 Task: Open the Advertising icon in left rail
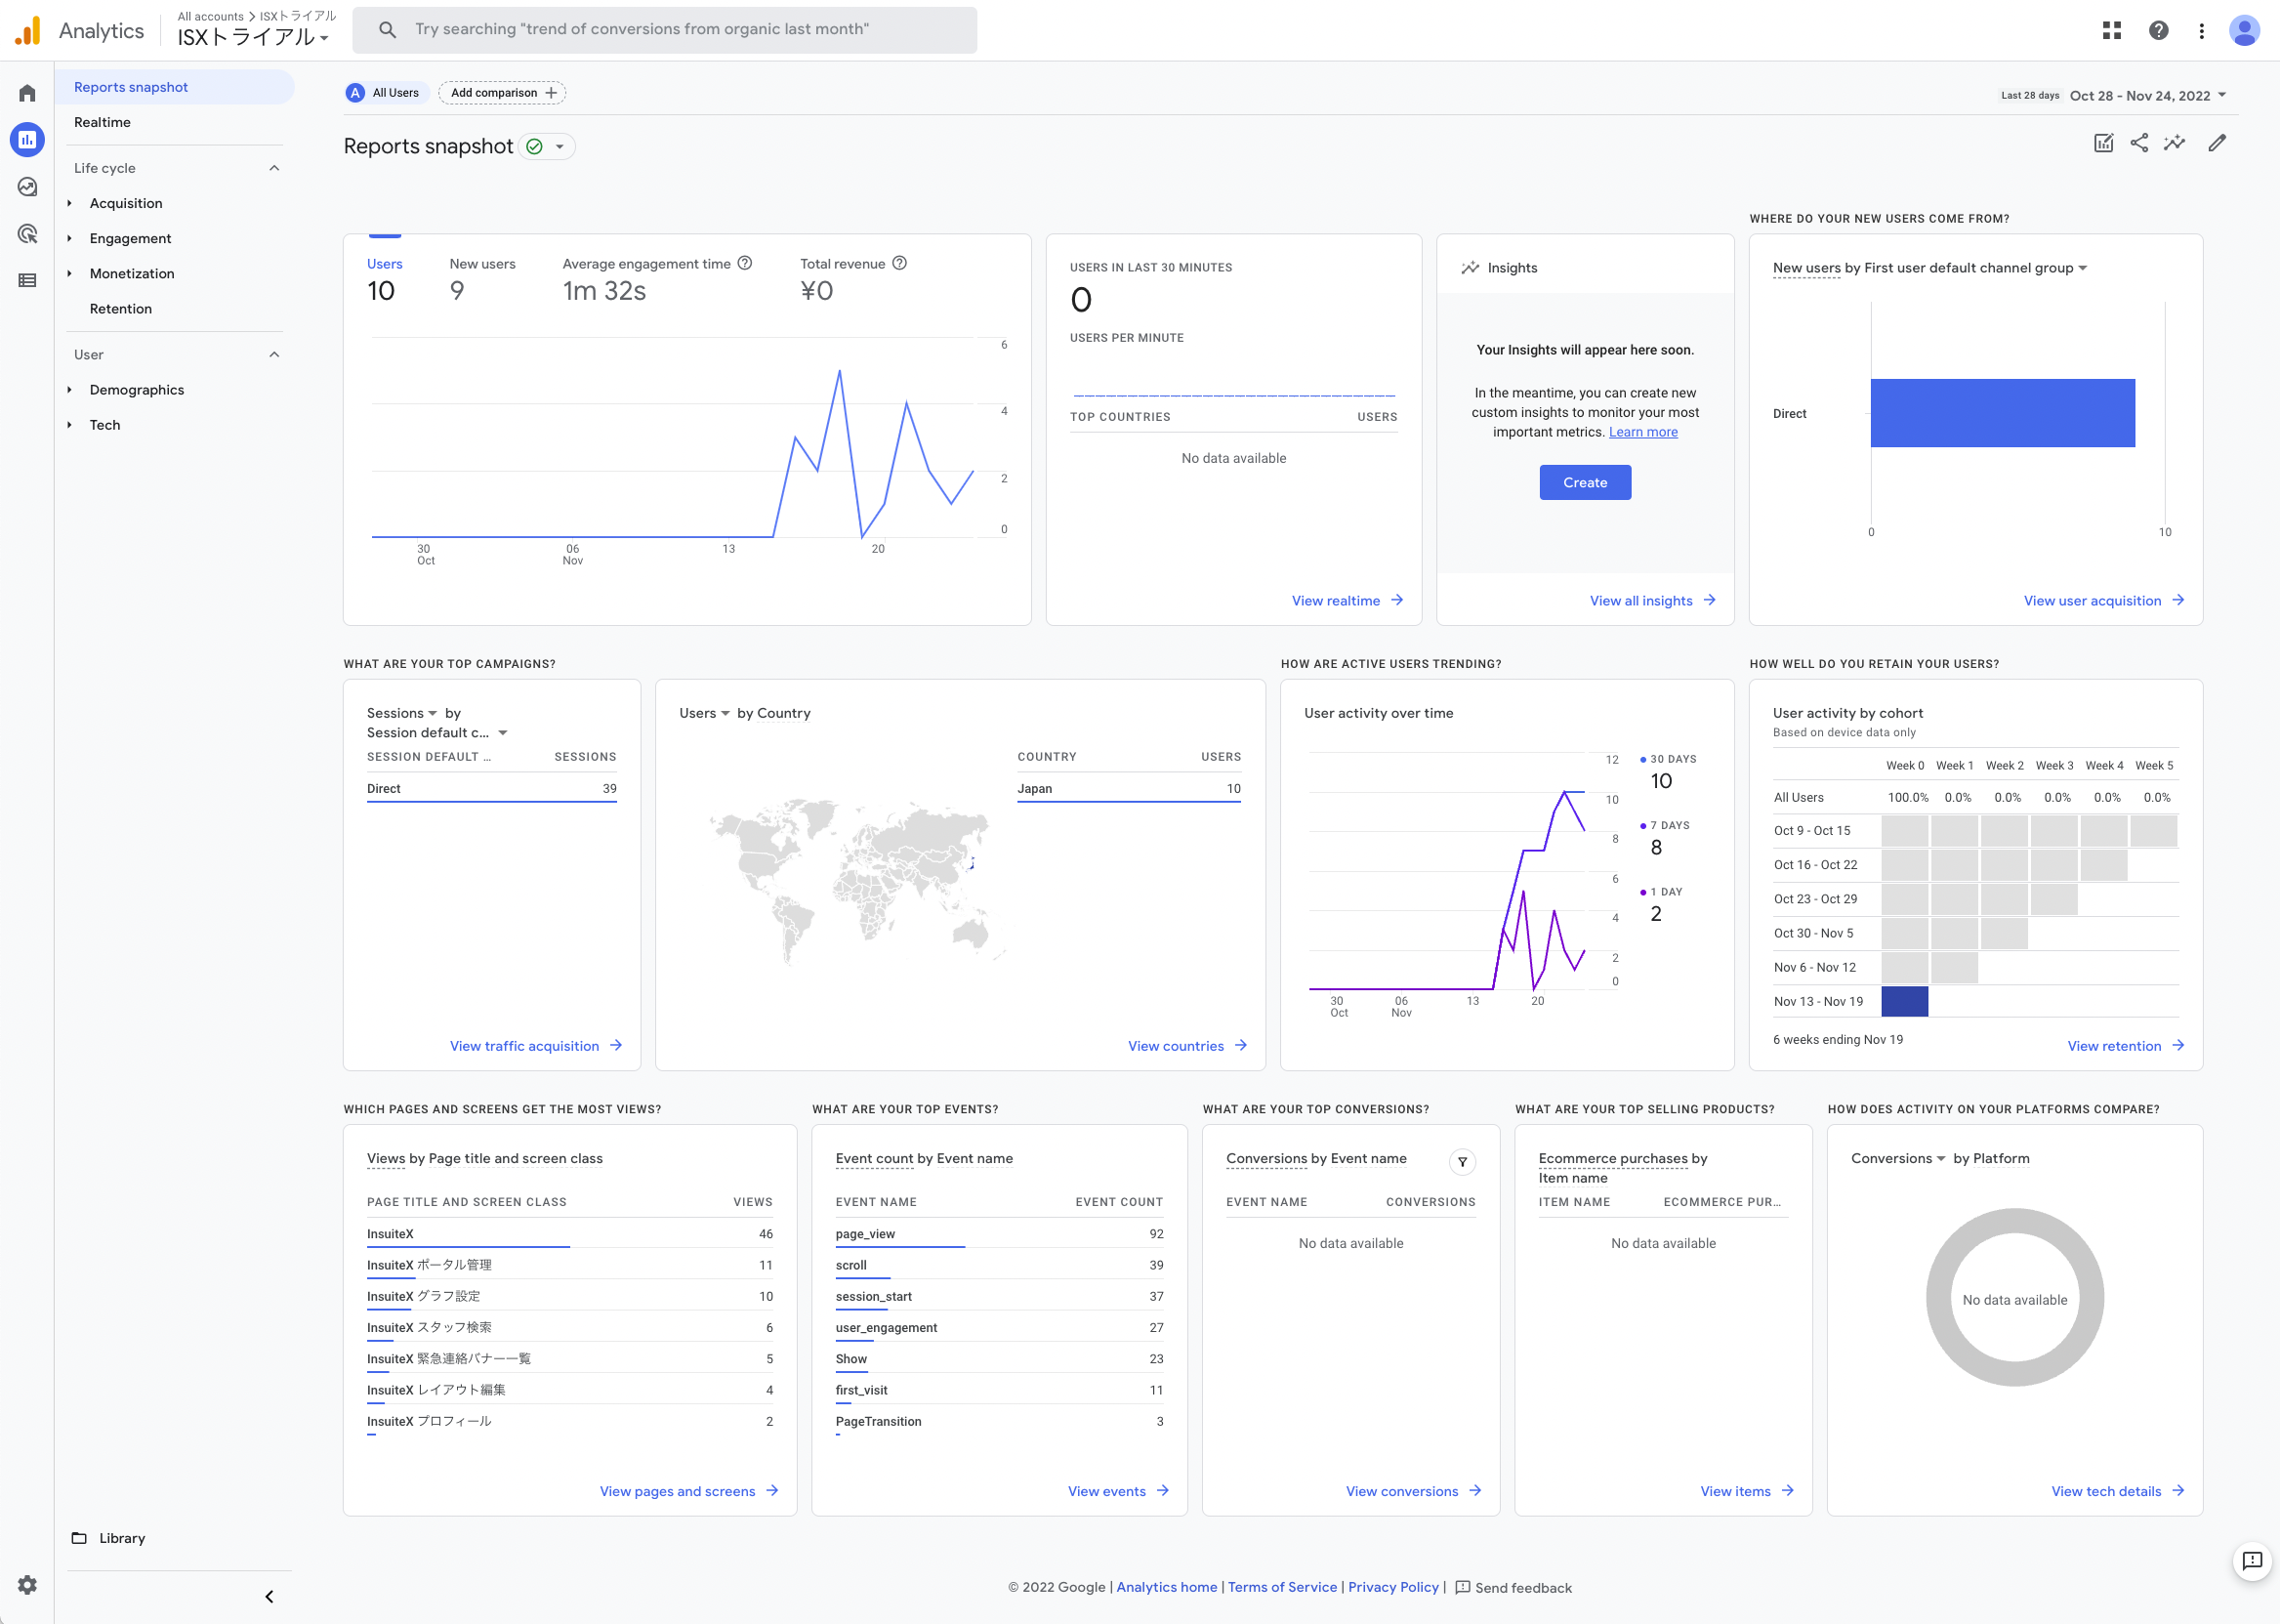pos(27,234)
